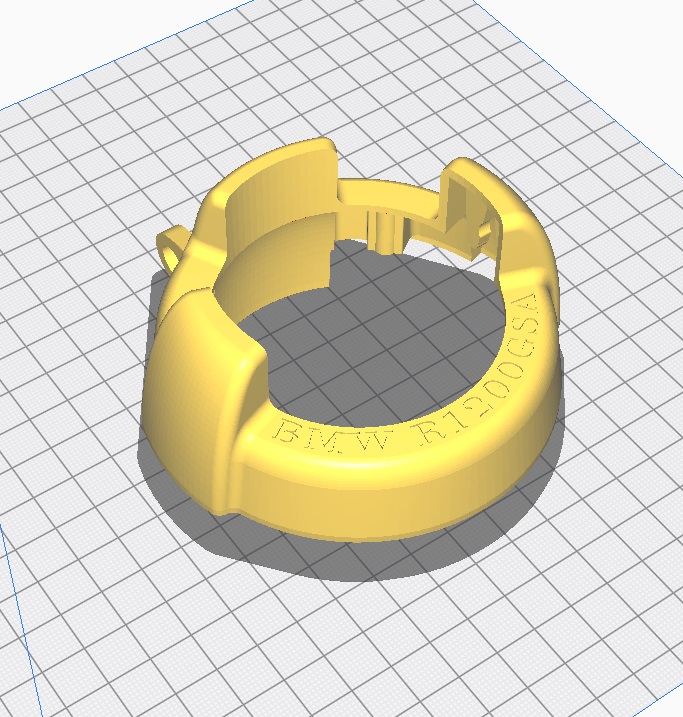Click the small peg on the back right outer side
683x717 pixels.
[489, 231]
